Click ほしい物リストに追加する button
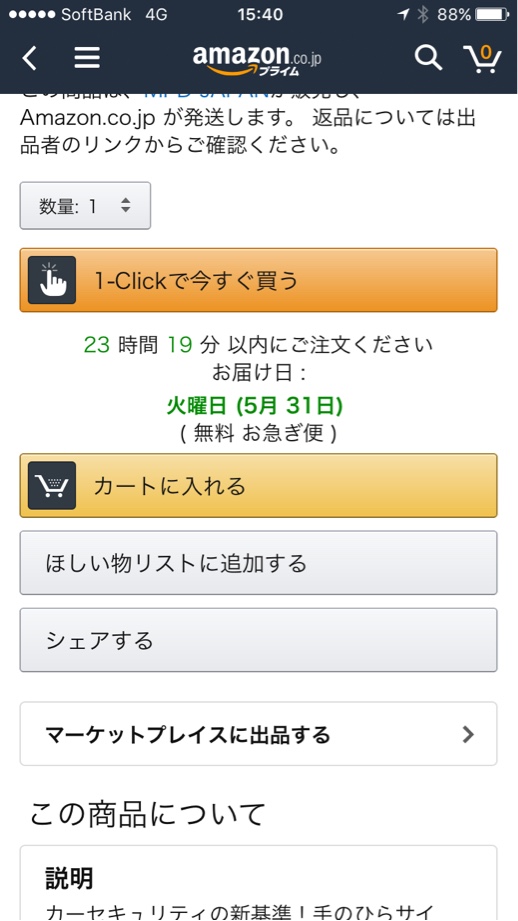 (x=258, y=563)
